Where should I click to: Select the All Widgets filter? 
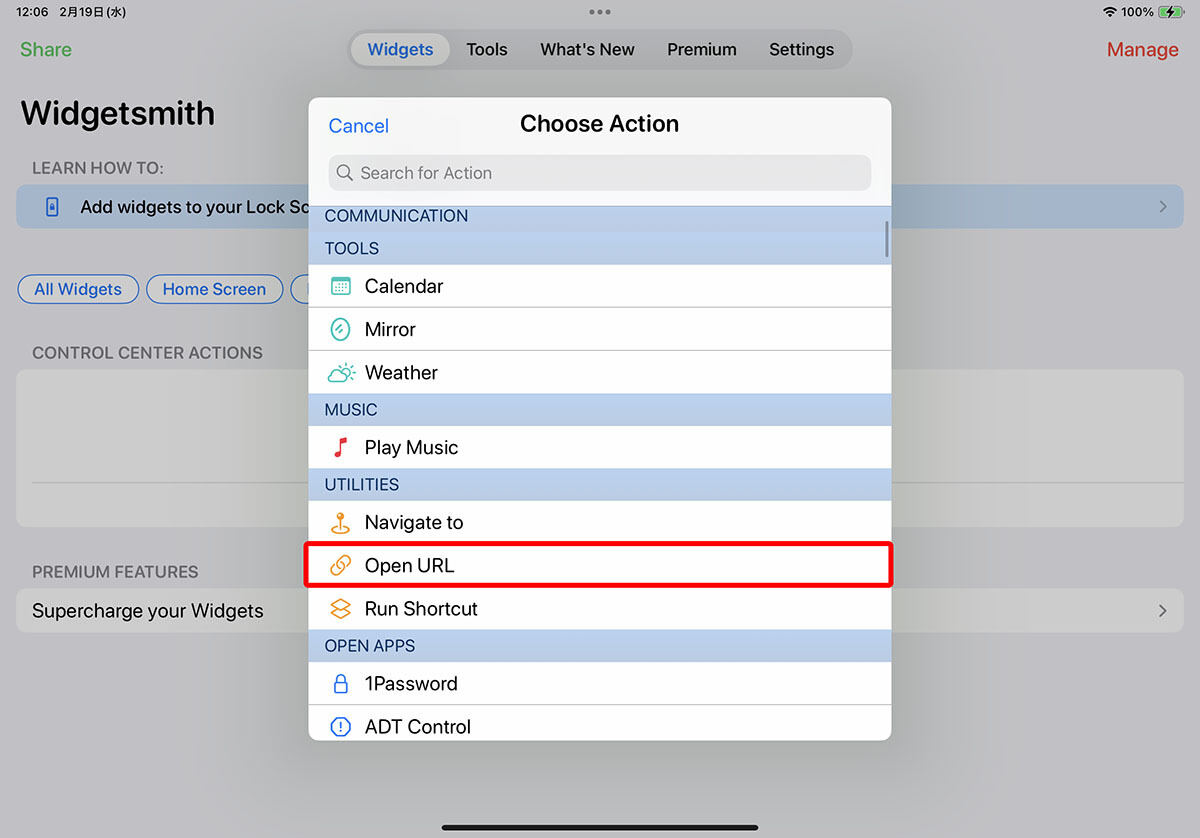(x=78, y=289)
